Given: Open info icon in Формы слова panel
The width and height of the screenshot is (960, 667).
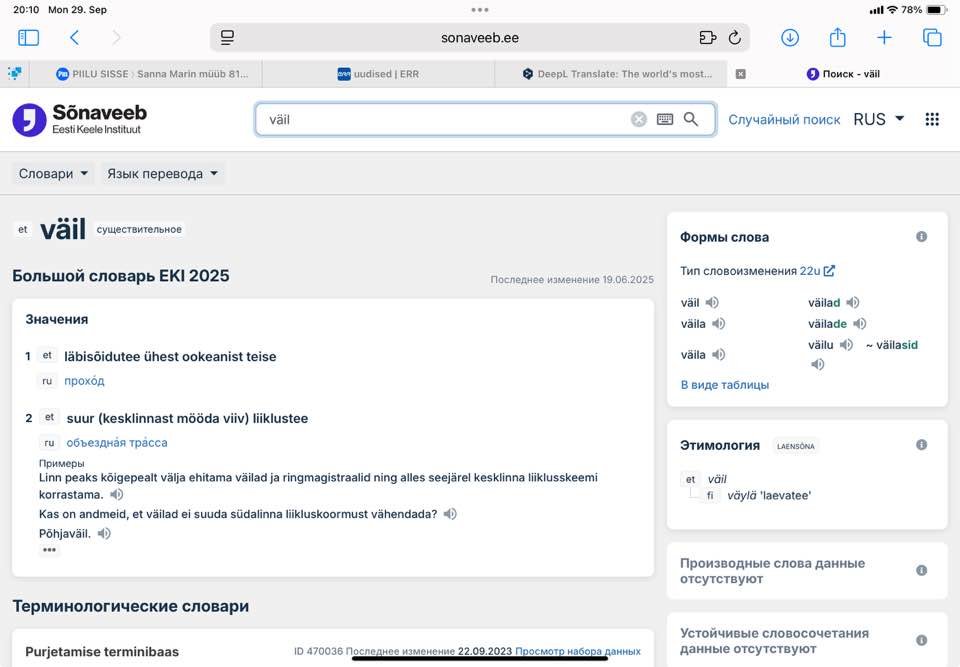Looking at the screenshot, I should click(x=921, y=237).
